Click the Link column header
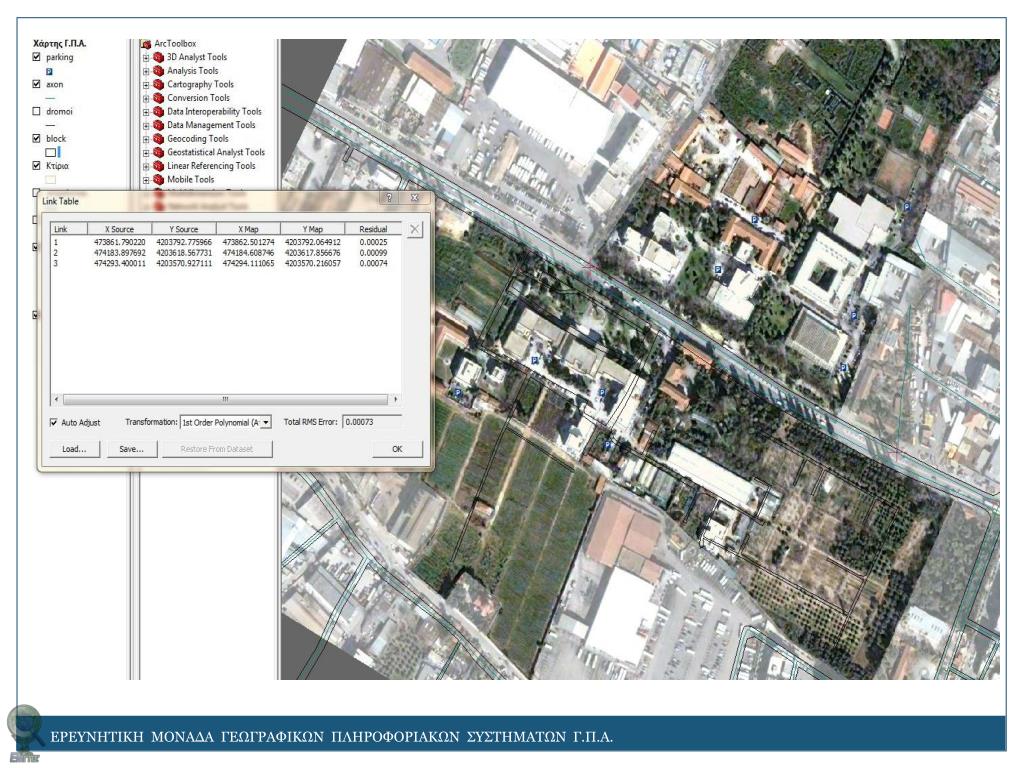The height and width of the screenshot is (768, 1024). coord(69,229)
